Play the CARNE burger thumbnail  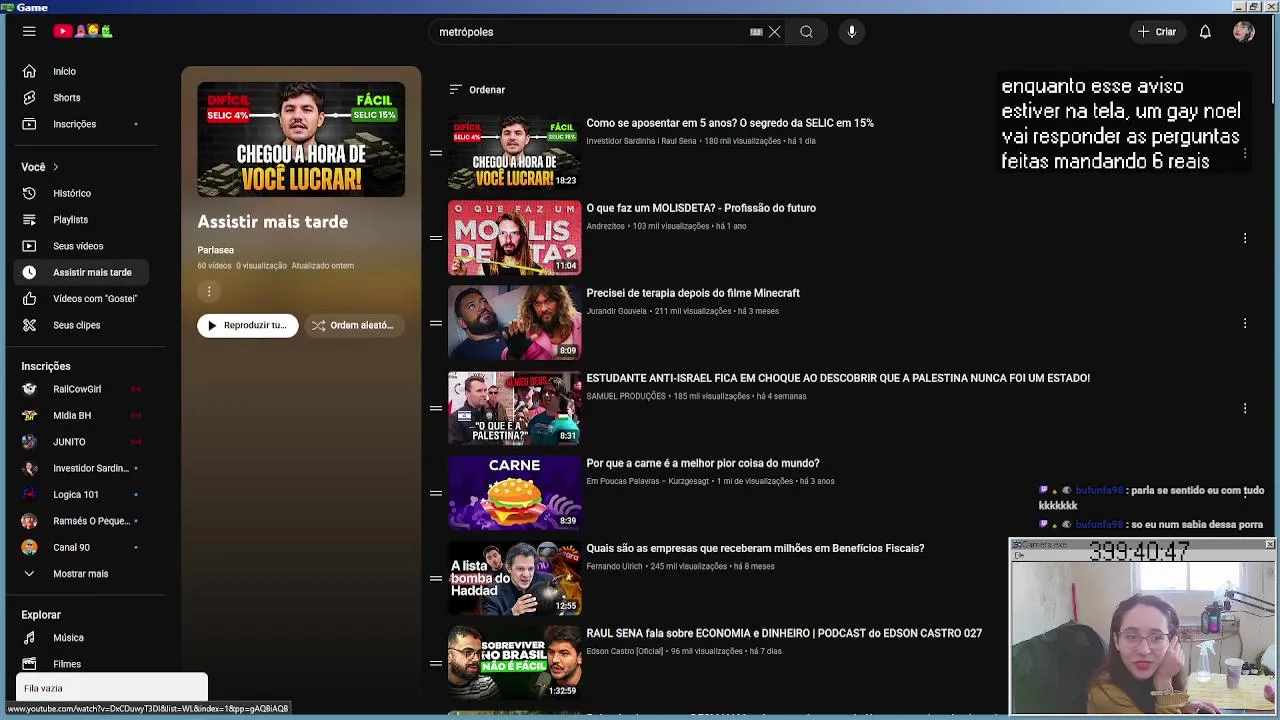coord(514,493)
